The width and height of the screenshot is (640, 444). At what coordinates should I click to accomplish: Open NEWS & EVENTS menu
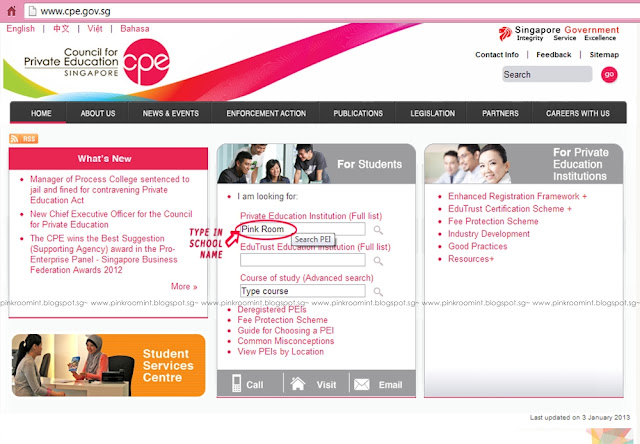point(171,113)
